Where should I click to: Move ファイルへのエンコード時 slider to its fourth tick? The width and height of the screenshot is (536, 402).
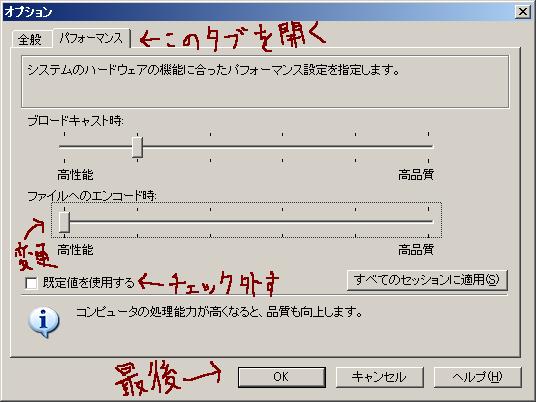[283, 222]
